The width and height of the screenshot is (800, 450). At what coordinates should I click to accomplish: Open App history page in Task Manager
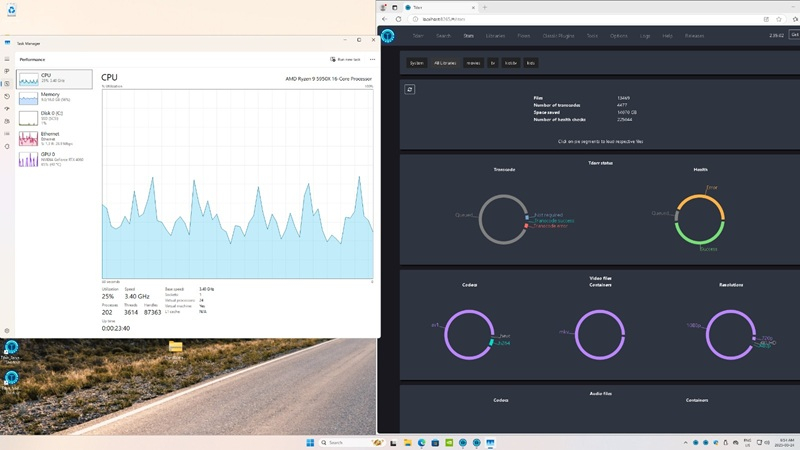[x=7, y=96]
